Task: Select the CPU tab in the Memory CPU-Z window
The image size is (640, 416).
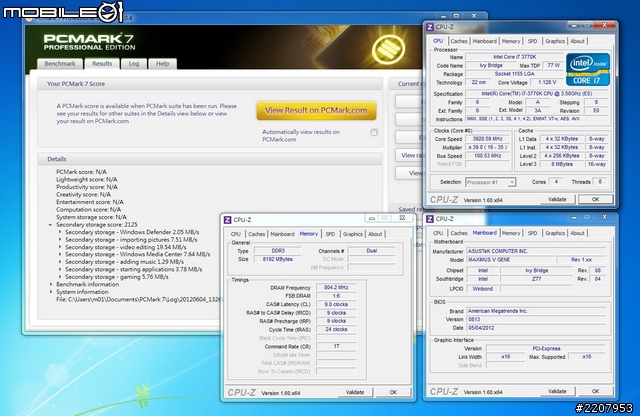Action: tap(236, 234)
